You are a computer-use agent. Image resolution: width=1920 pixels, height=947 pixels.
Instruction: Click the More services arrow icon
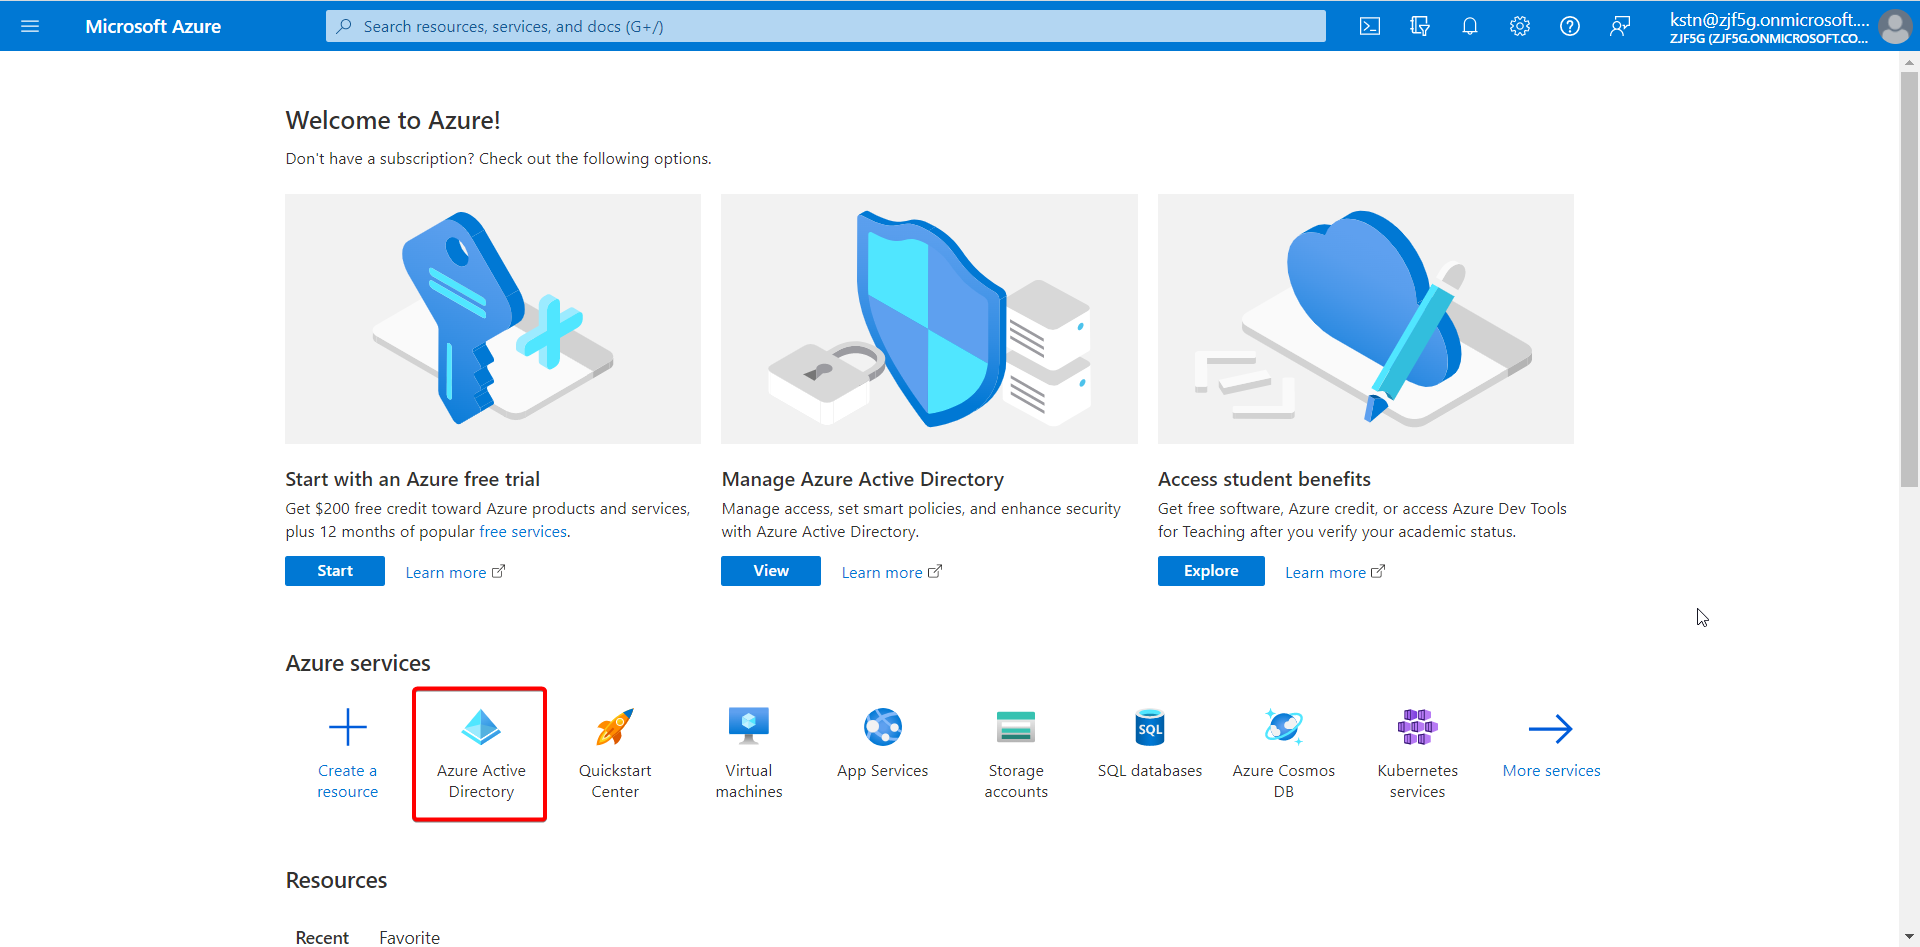(x=1551, y=729)
